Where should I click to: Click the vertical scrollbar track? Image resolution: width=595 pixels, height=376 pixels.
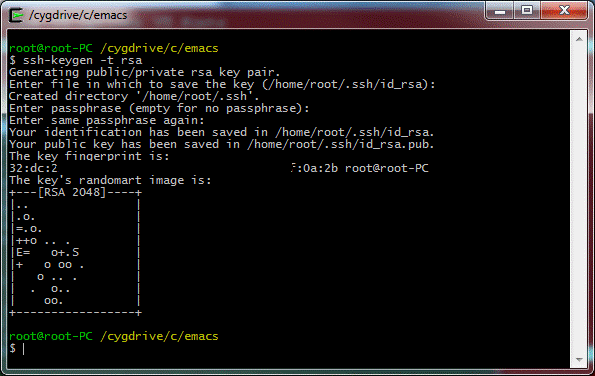(x=579, y=199)
